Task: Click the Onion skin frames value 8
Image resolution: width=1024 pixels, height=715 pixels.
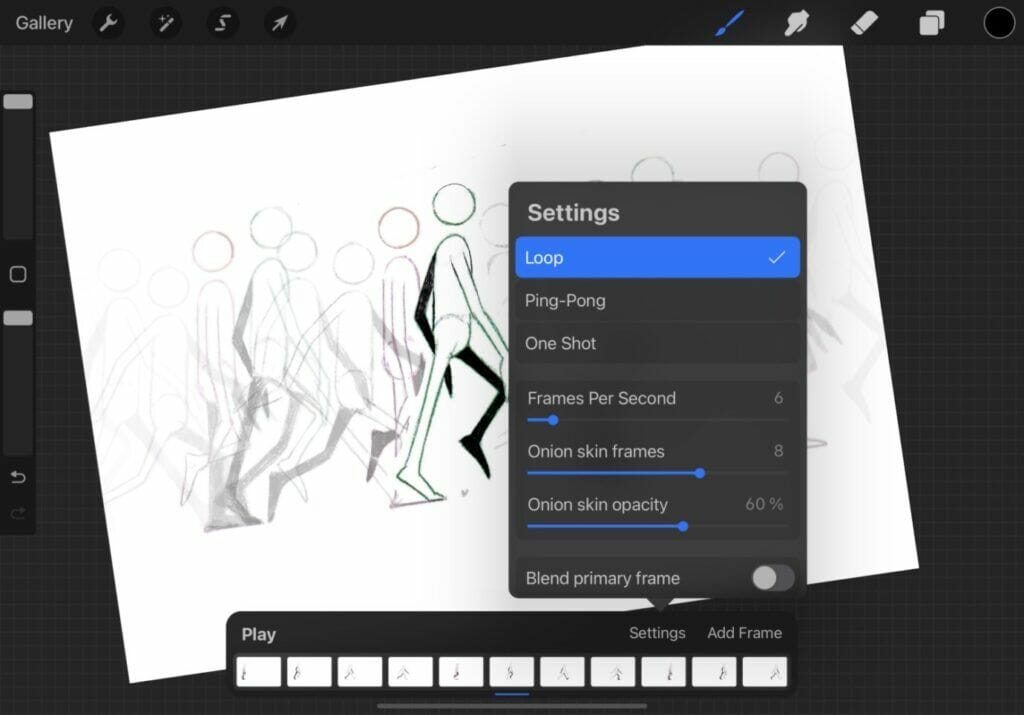Action: coord(778,451)
